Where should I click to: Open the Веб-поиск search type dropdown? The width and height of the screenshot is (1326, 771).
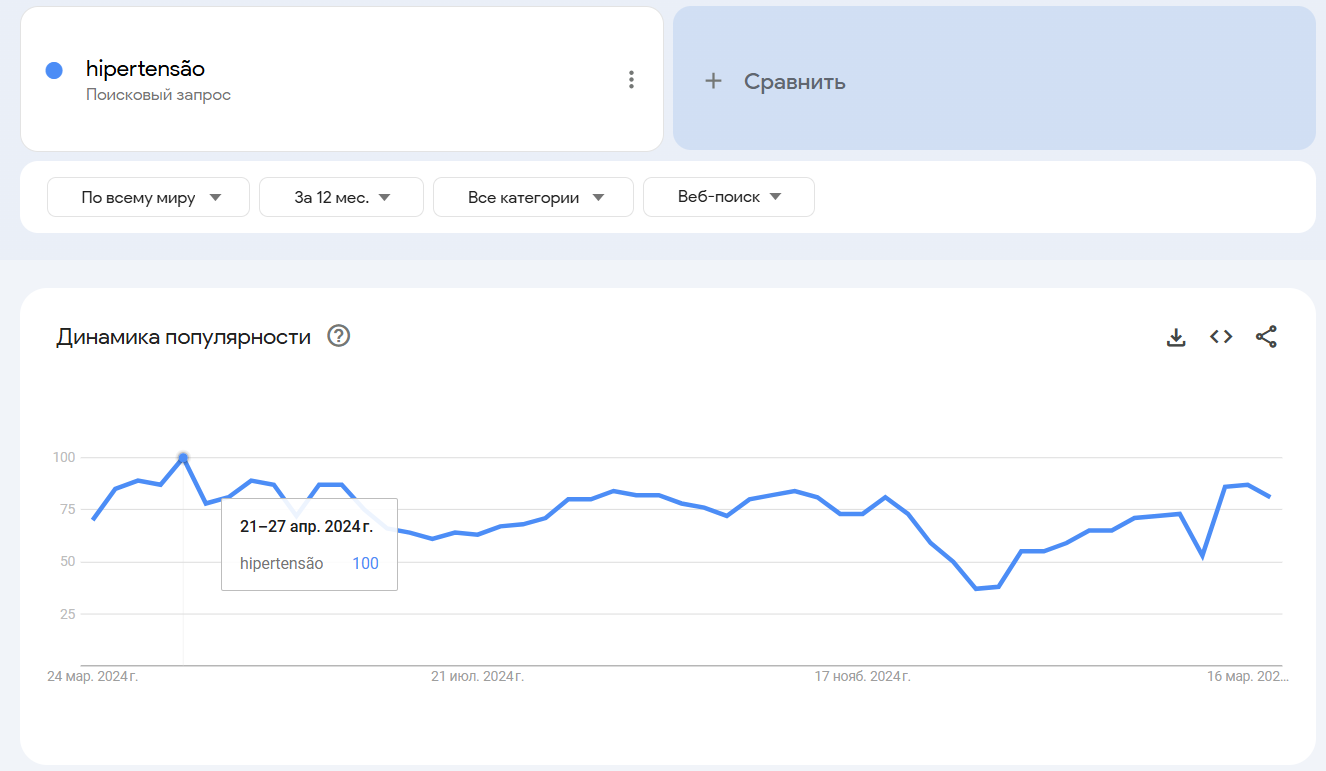tap(729, 197)
